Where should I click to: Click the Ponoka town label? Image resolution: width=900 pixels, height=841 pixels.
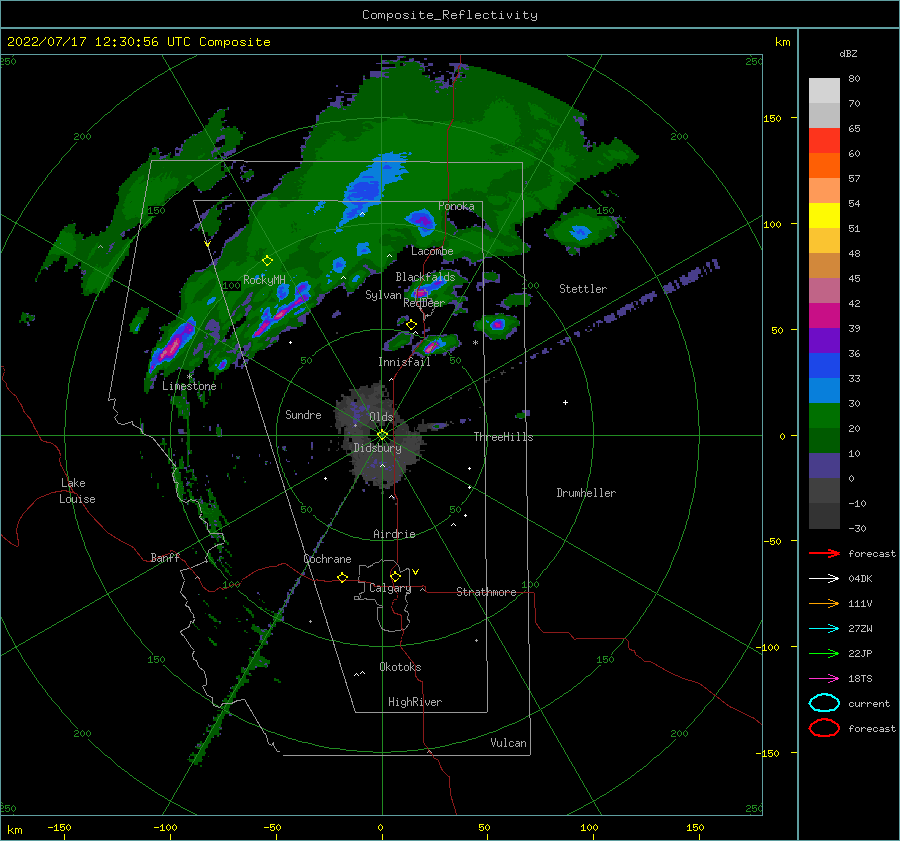[456, 206]
